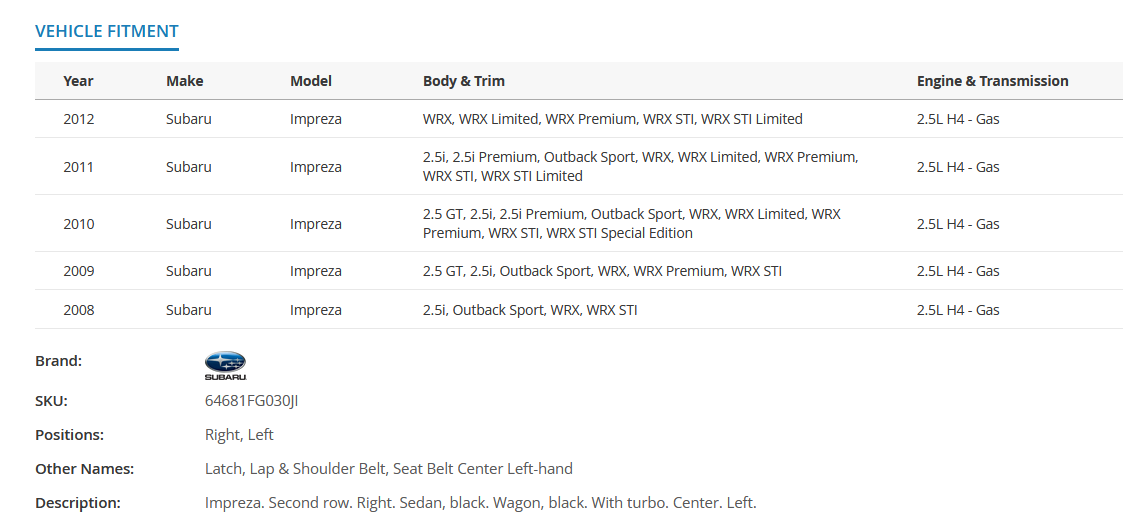The width and height of the screenshot is (1123, 517).
Task: Select the 2011 Subaru Impreza row
Action: pos(579,166)
